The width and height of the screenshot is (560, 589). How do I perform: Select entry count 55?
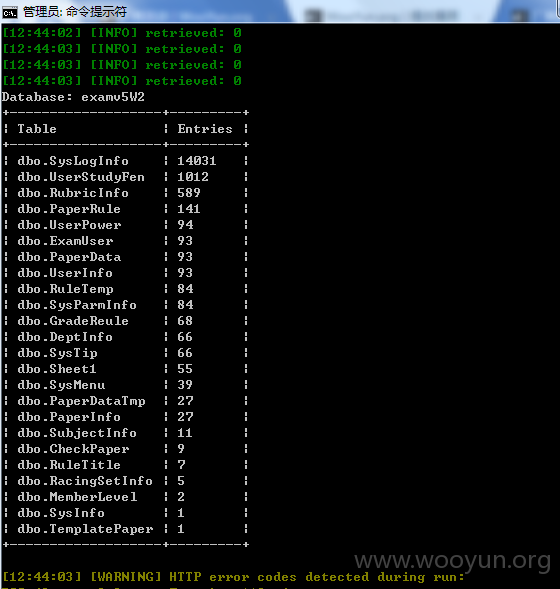[x=185, y=369]
